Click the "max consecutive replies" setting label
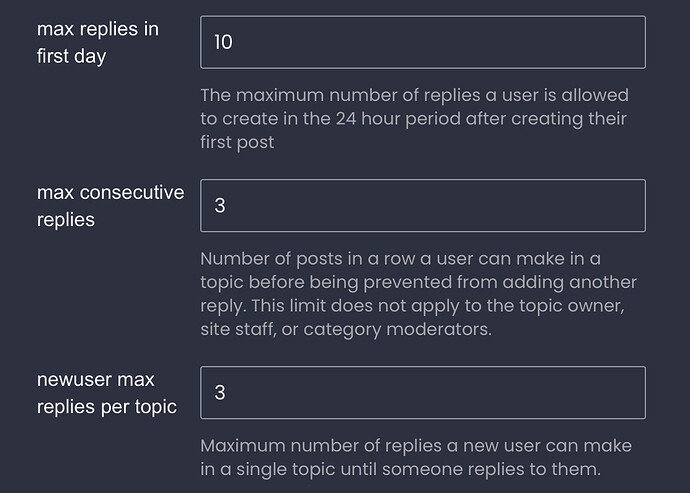 pyautogui.click(x=110, y=206)
